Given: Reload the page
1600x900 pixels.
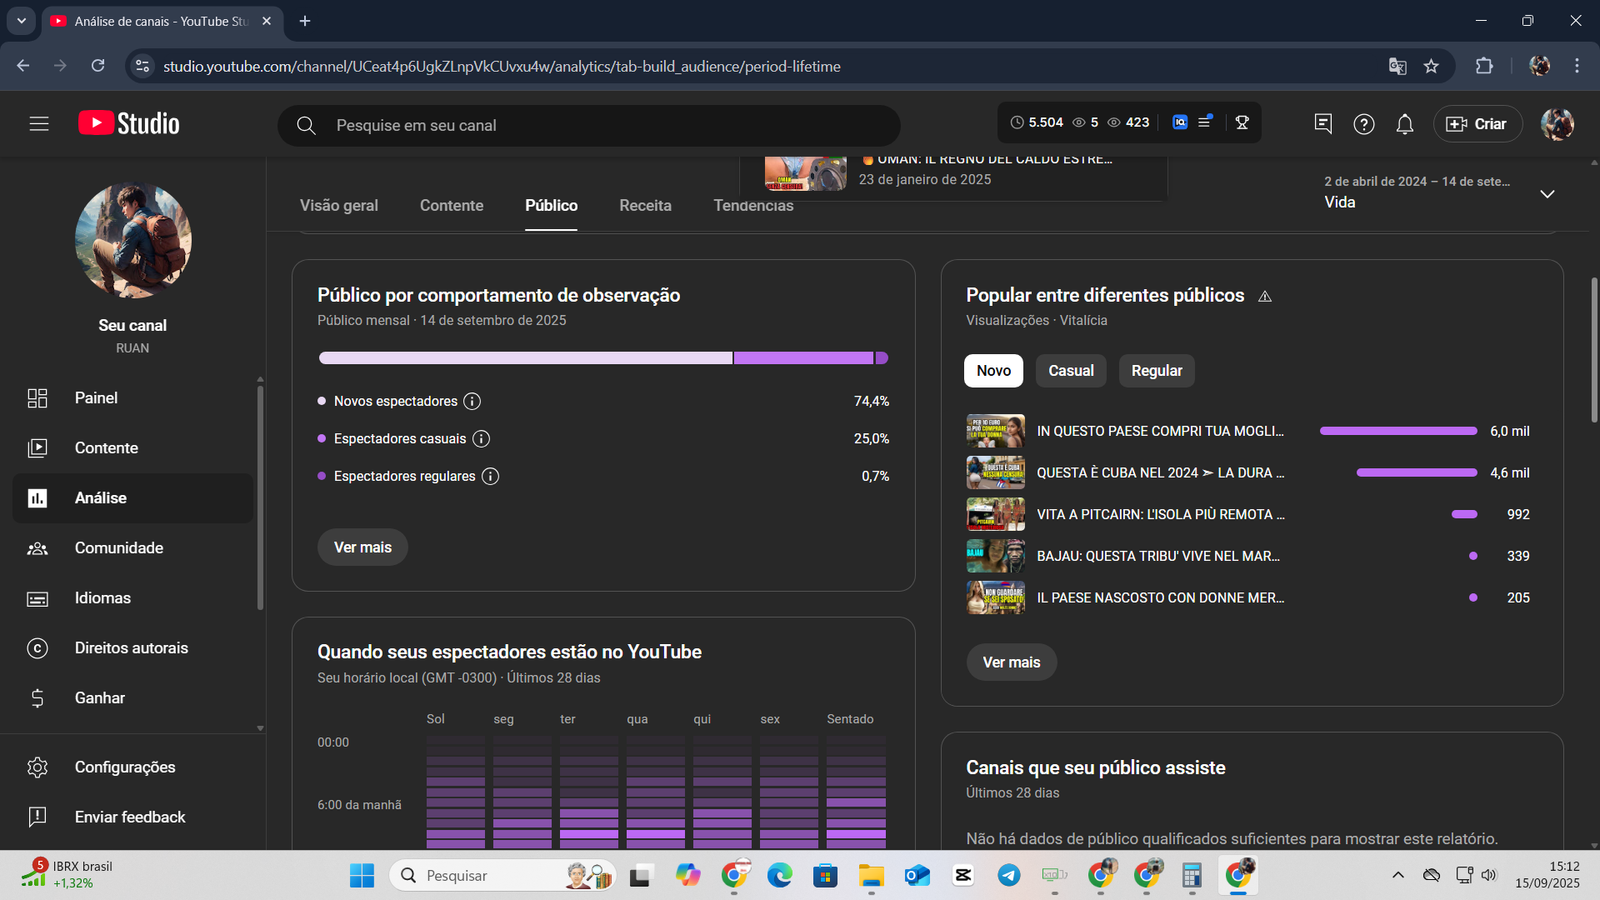Looking at the screenshot, I should pyautogui.click(x=98, y=66).
